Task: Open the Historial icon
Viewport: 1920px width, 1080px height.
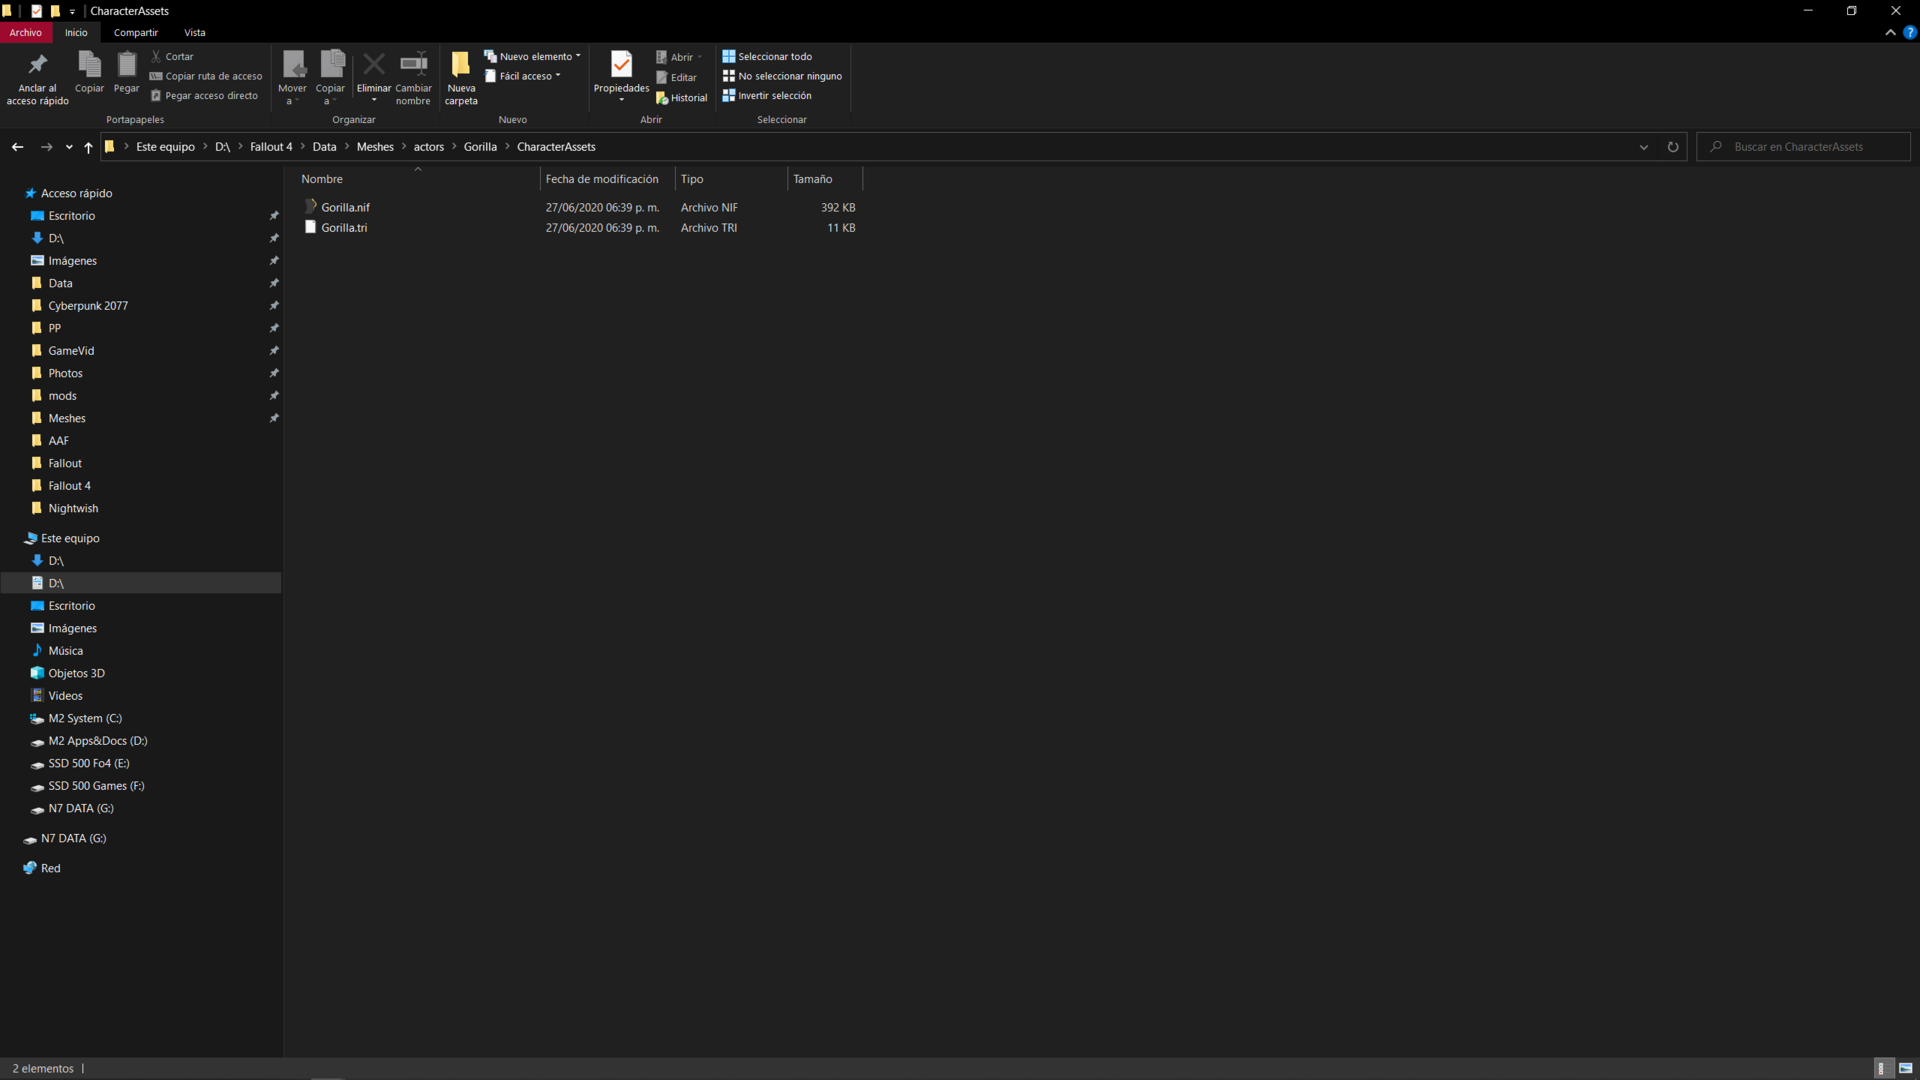Action: (x=662, y=97)
